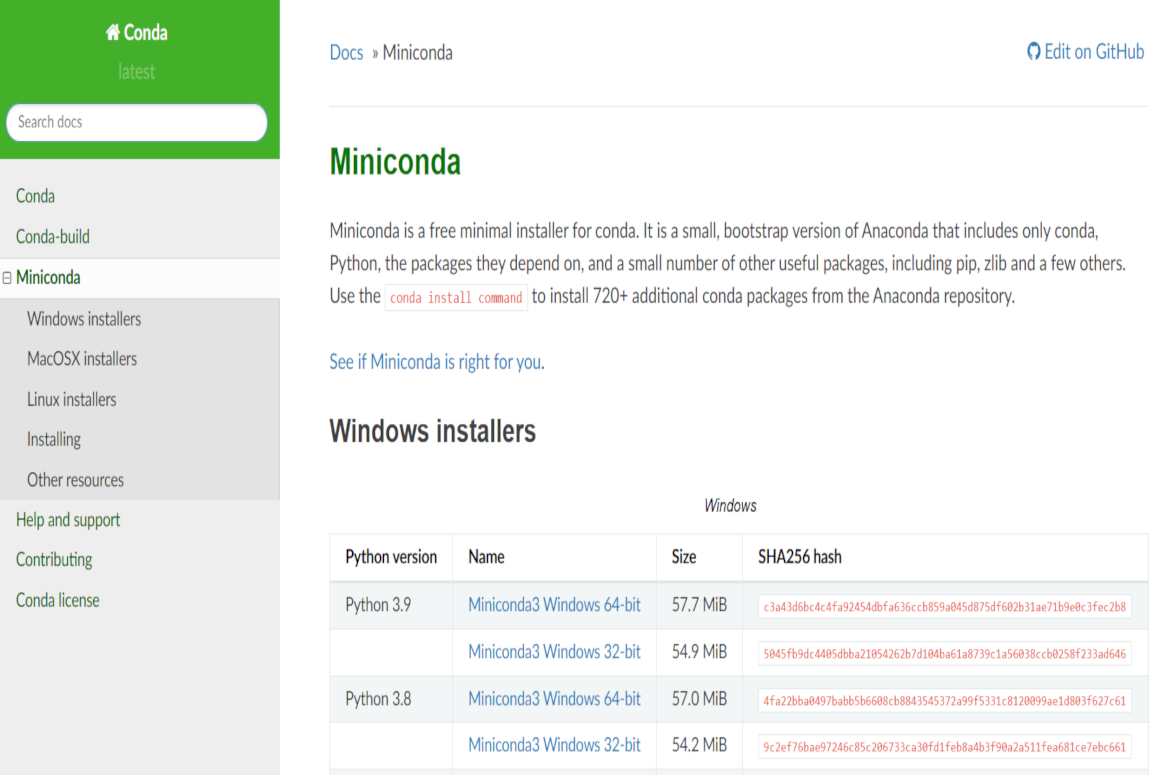Click the "57.7 MiB" size cell
Screen dimensions: 1154x775
pos(699,604)
